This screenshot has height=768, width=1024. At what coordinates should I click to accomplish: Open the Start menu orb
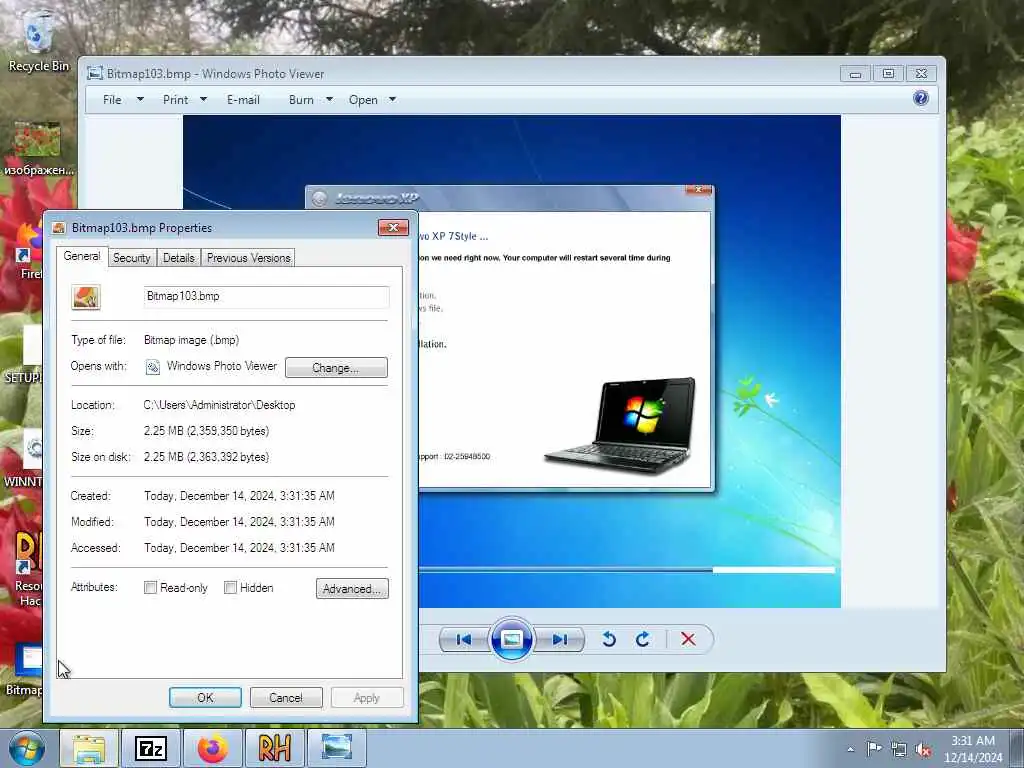click(27, 748)
